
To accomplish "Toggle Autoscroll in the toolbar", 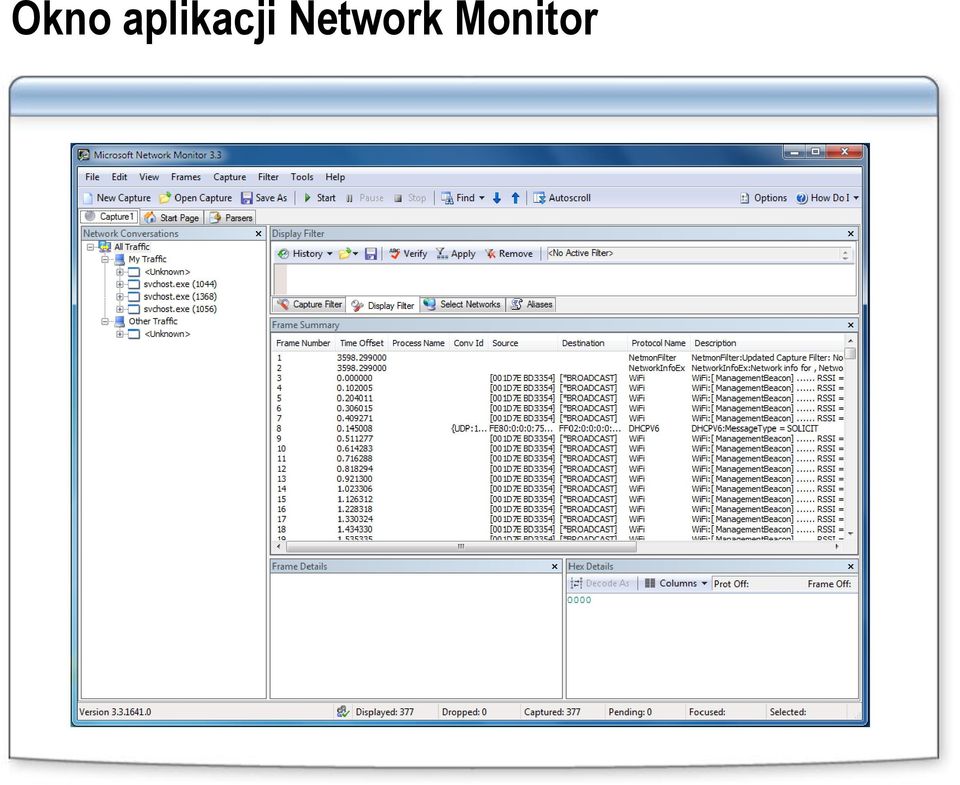I will 562,198.
